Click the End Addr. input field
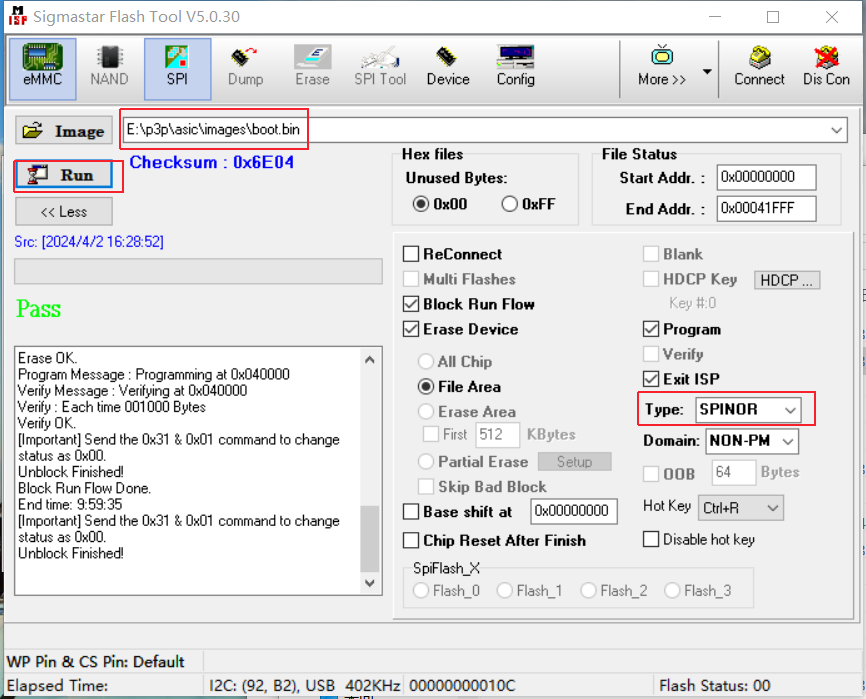The height and width of the screenshot is (699, 866). [766, 208]
